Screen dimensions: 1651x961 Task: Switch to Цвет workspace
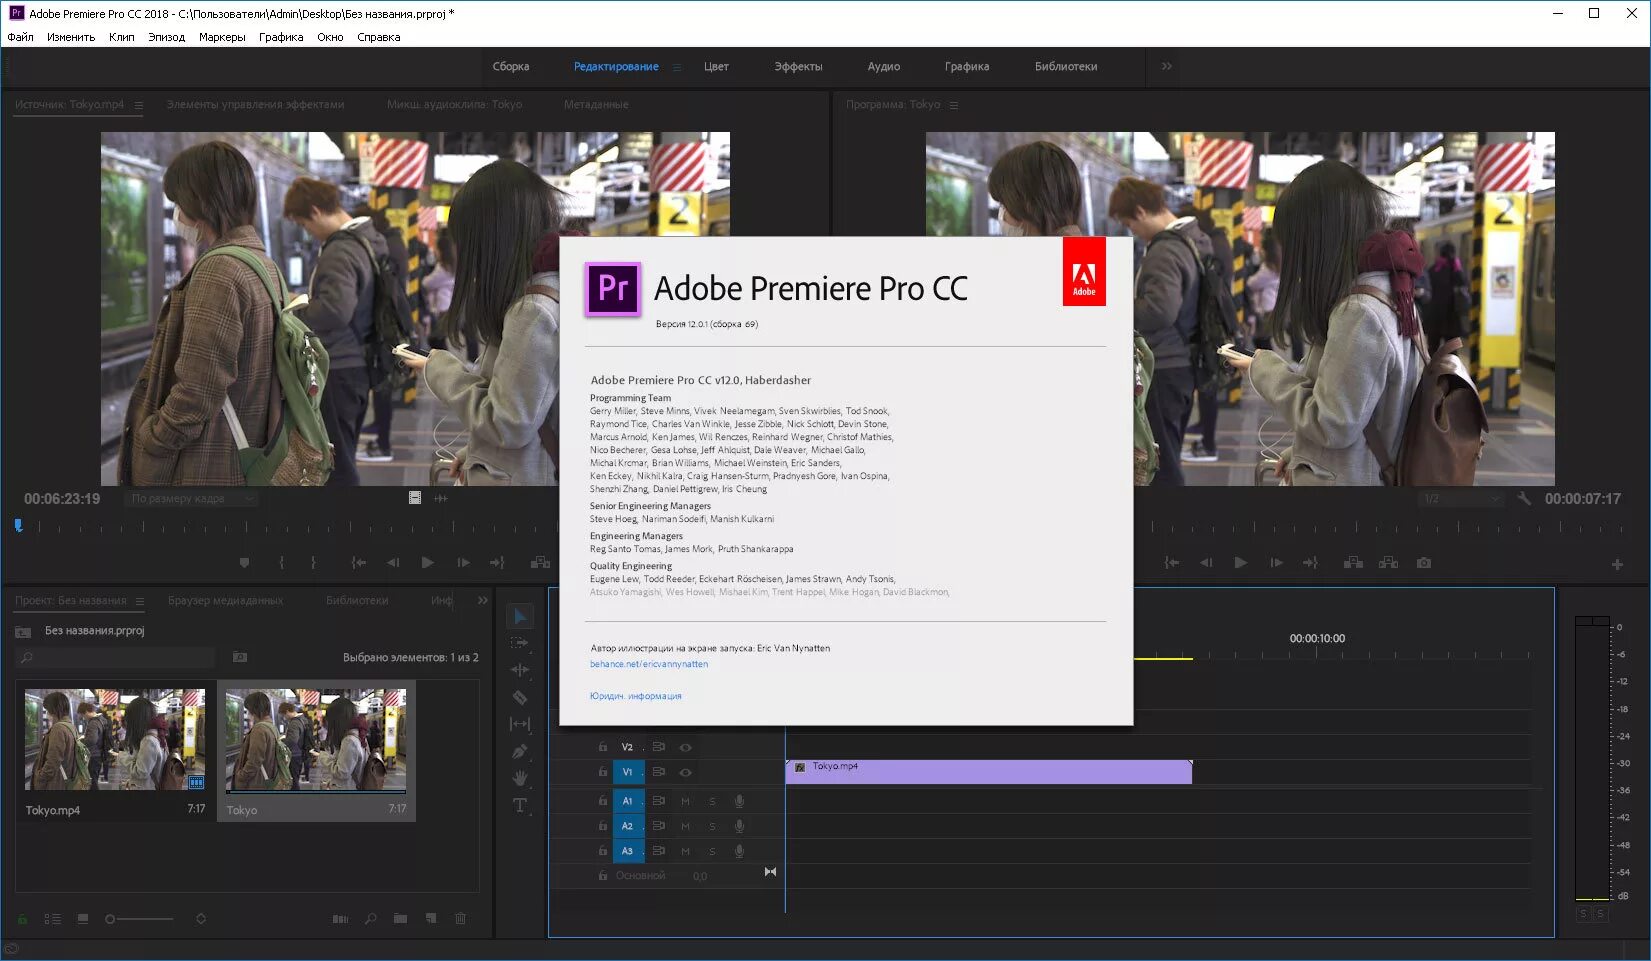coord(716,67)
